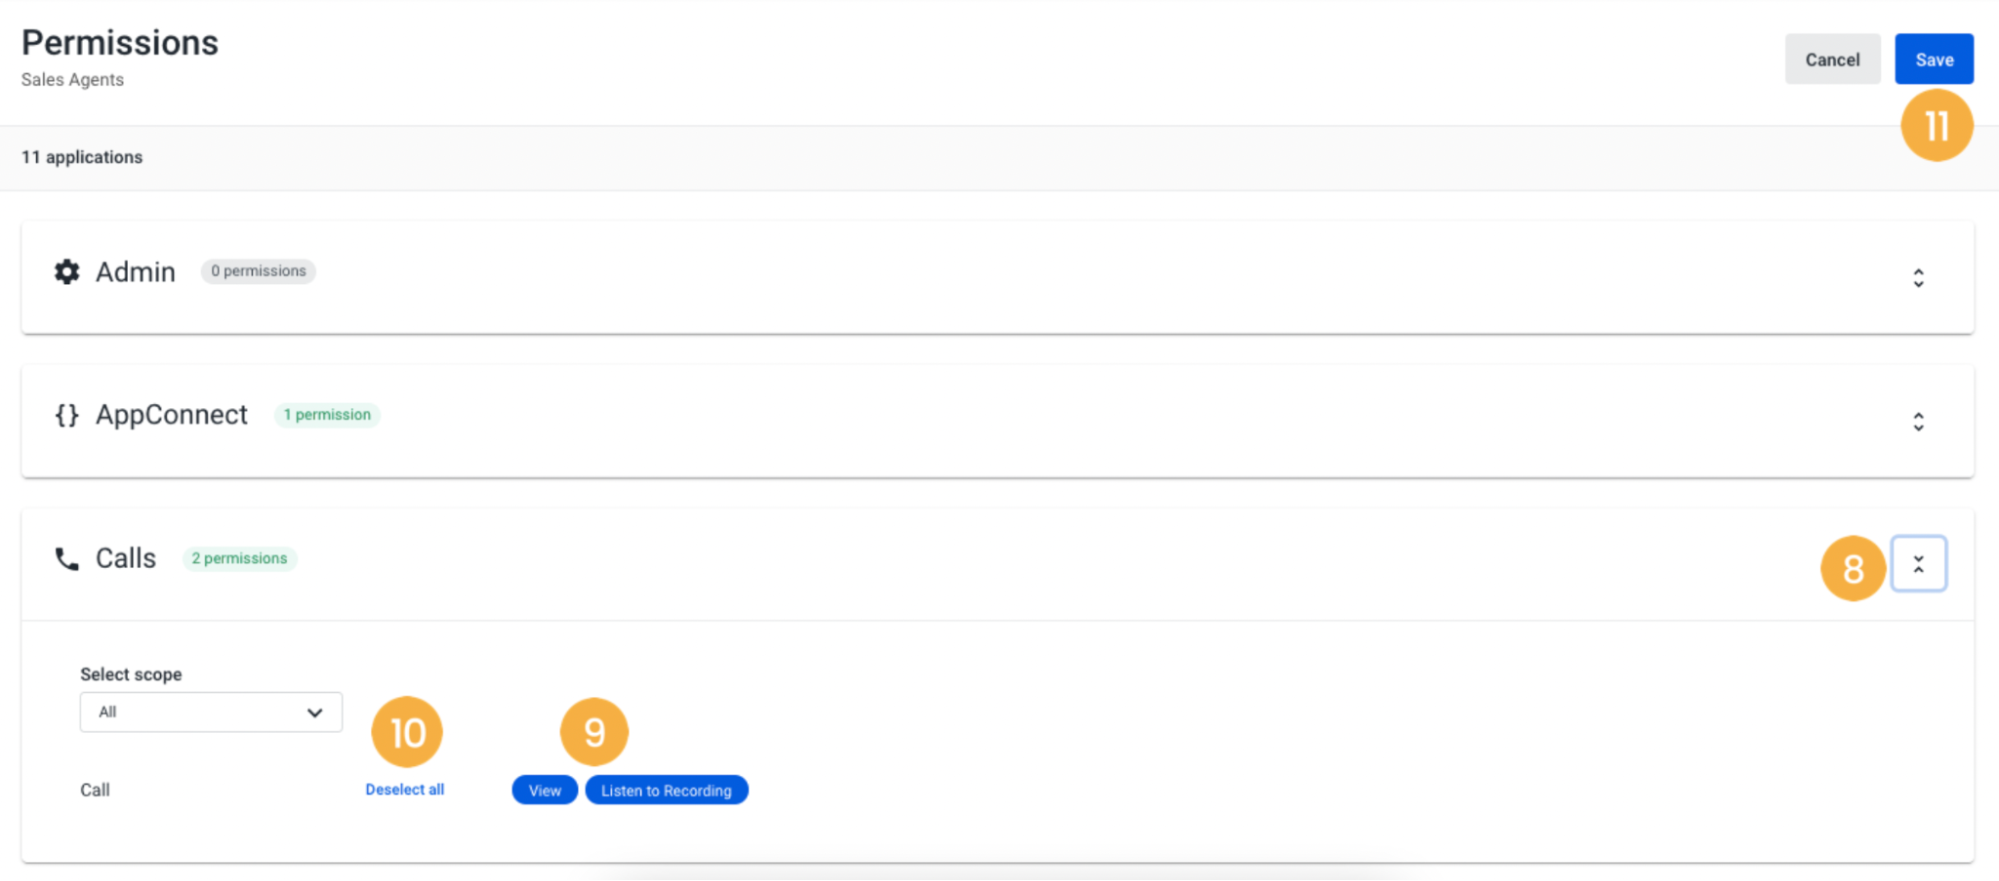Click the phone icon beside Calls
The height and width of the screenshot is (881, 1999).
pos(65,558)
